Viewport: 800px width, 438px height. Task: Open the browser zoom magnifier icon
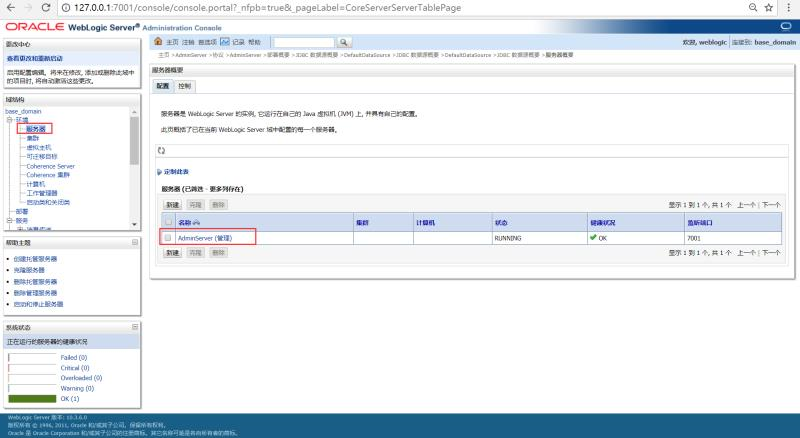point(753,8)
